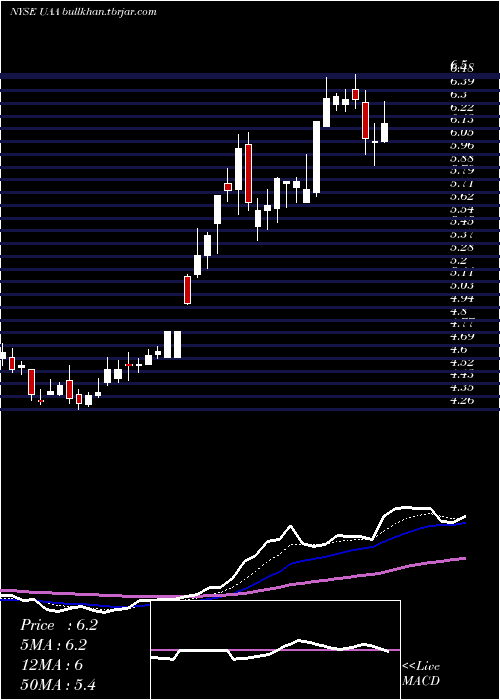Click the 'Price : 6.2' readout

(x=59, y=625)
